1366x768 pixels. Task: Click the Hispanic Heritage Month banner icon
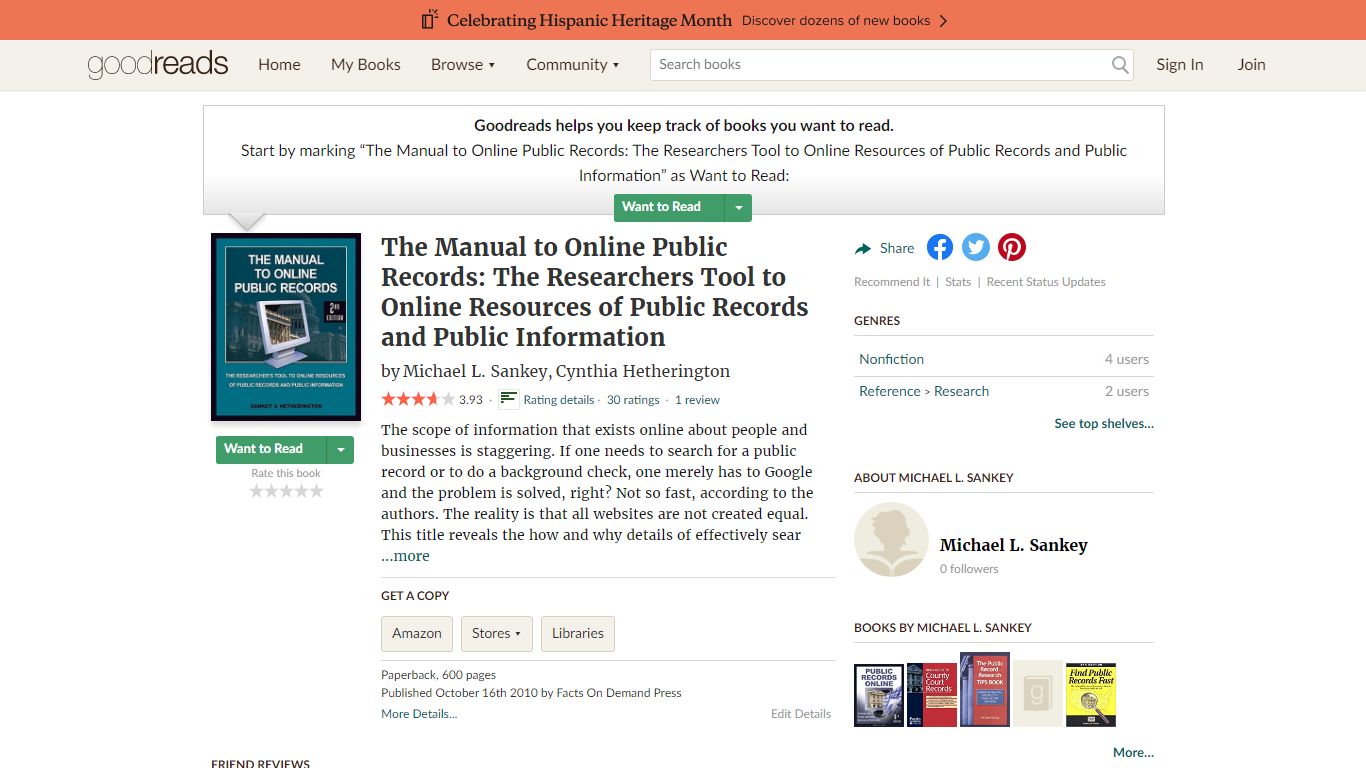[430, 20]
